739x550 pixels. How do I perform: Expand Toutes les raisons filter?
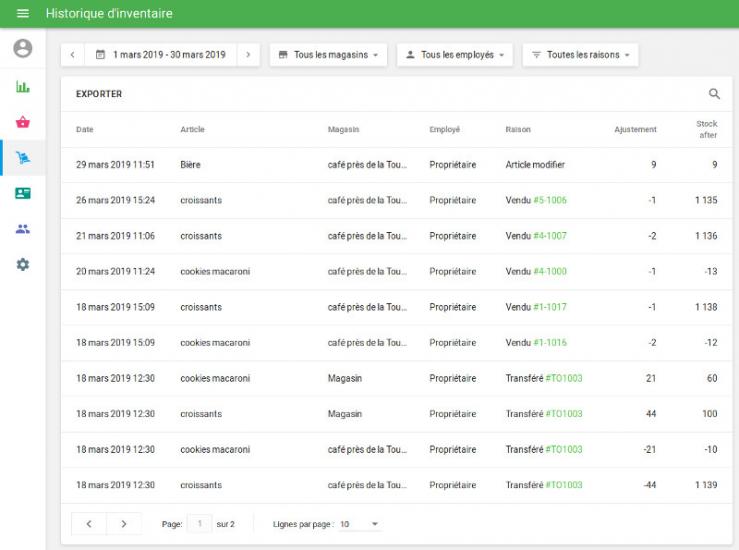click(580, 55)
